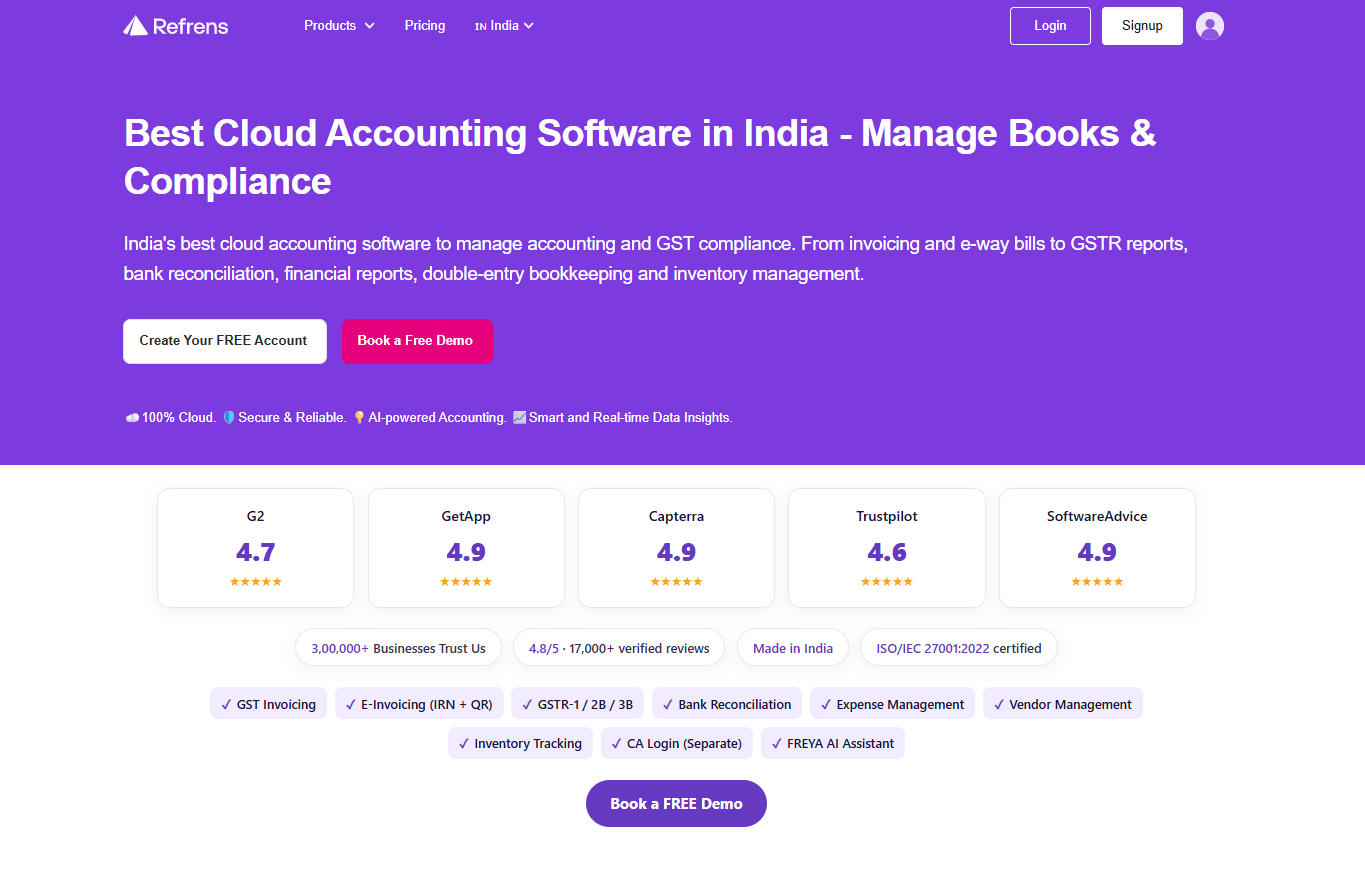Select the GSTR-1 / 2B / 3B chip
The image size is (1365, 887).
(577, 704)
